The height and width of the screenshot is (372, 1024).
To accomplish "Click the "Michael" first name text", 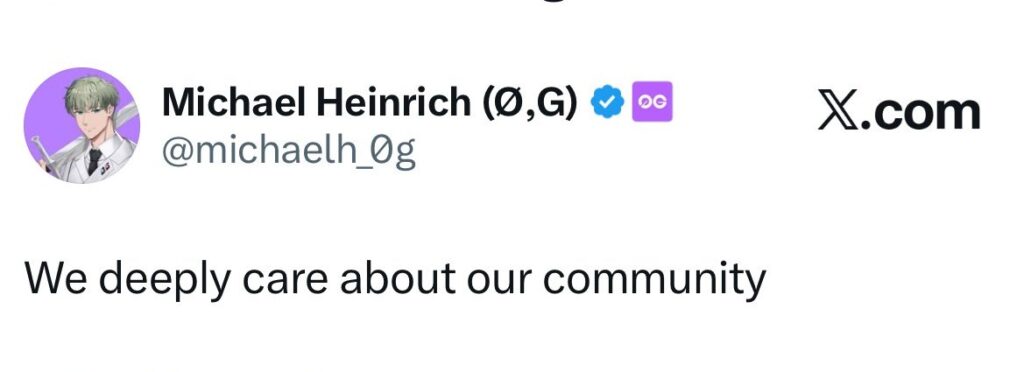I will coord(233,102).
